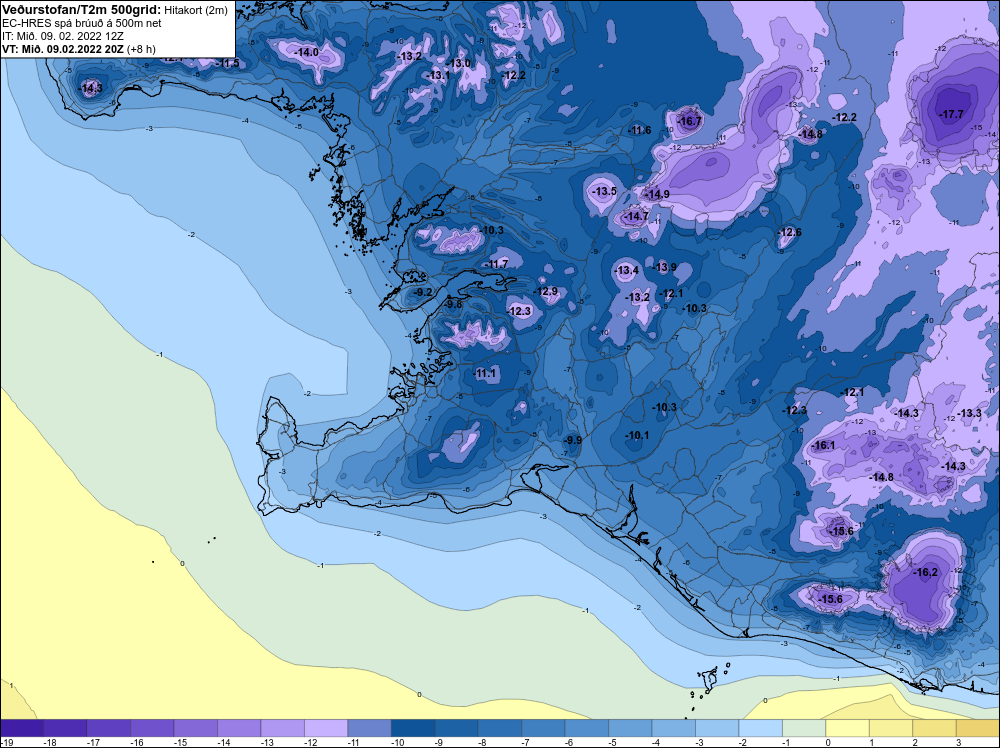
Task: Click the -16.2 temperature label
Action: tap(926, 573)
